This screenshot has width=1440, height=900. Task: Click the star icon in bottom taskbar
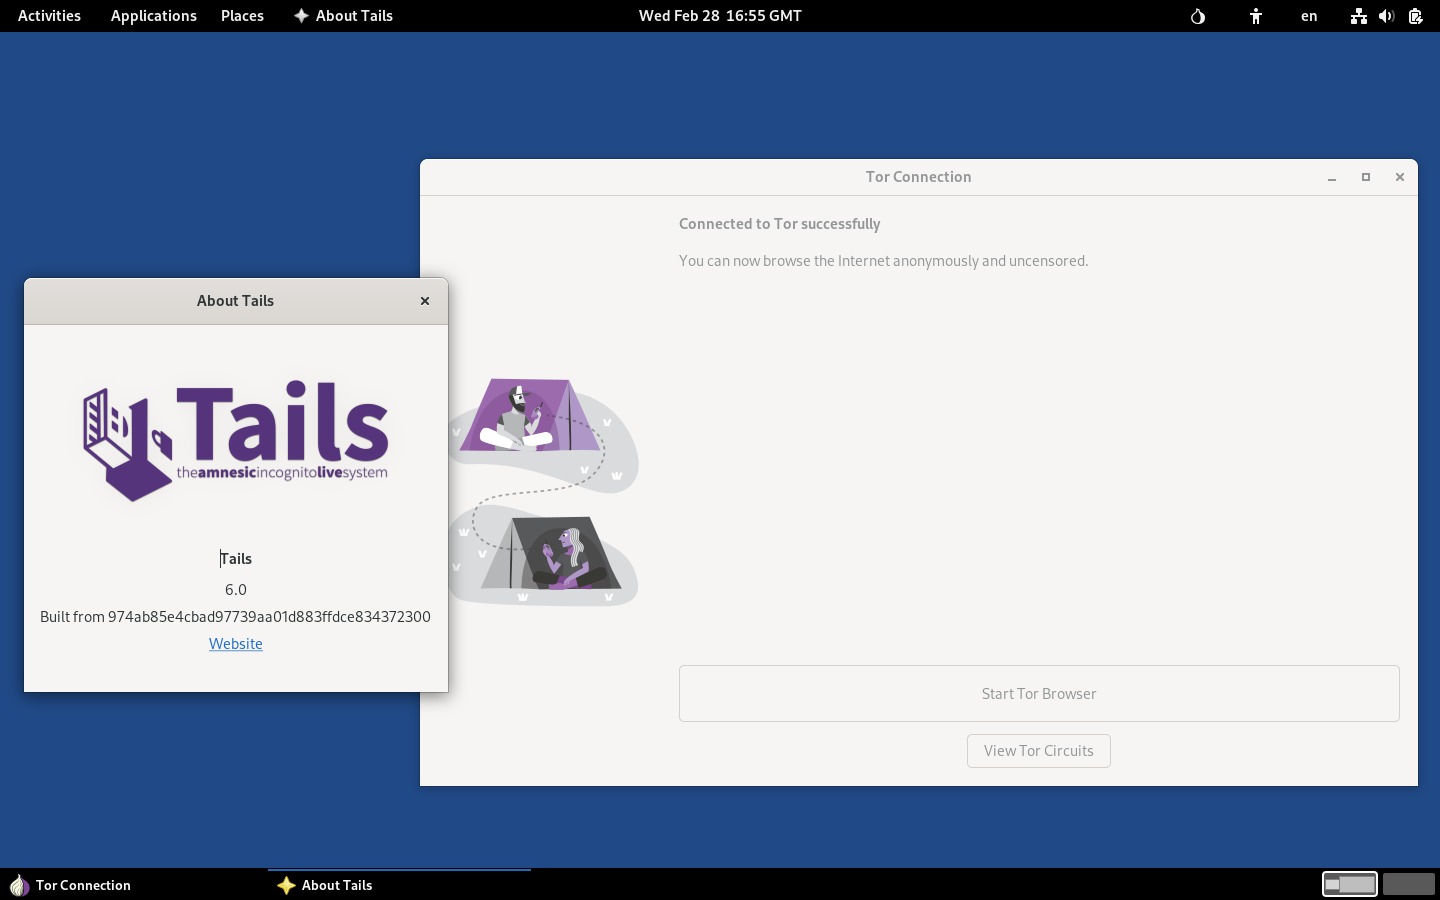click(286, 885)
